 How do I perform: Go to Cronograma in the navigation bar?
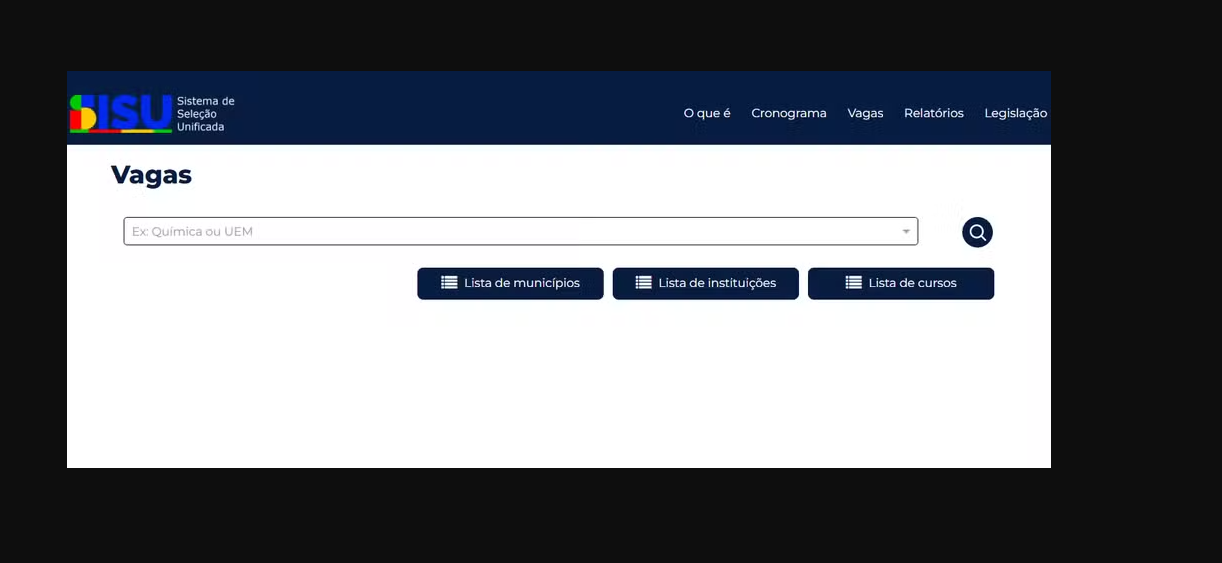789,113
